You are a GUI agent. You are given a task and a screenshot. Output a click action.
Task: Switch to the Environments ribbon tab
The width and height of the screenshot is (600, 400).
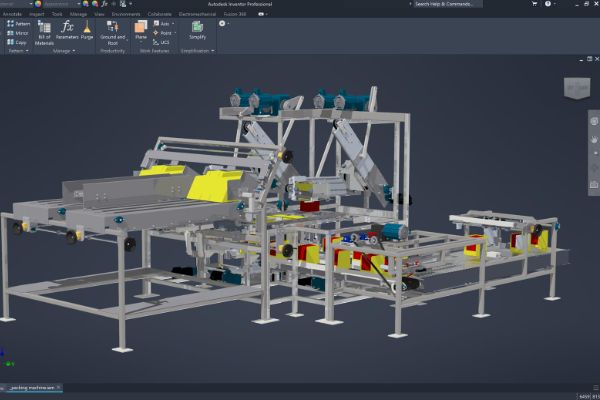click(x=126, y=14)
